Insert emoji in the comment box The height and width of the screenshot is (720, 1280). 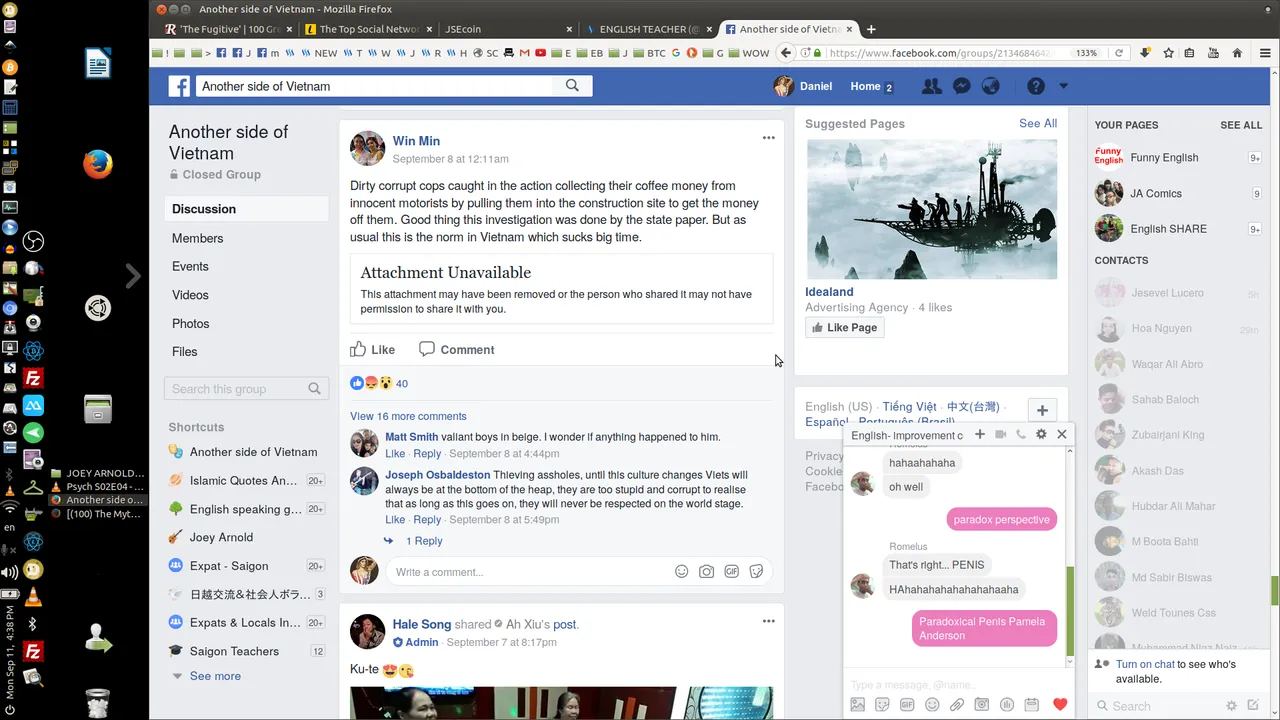[682, 572]
